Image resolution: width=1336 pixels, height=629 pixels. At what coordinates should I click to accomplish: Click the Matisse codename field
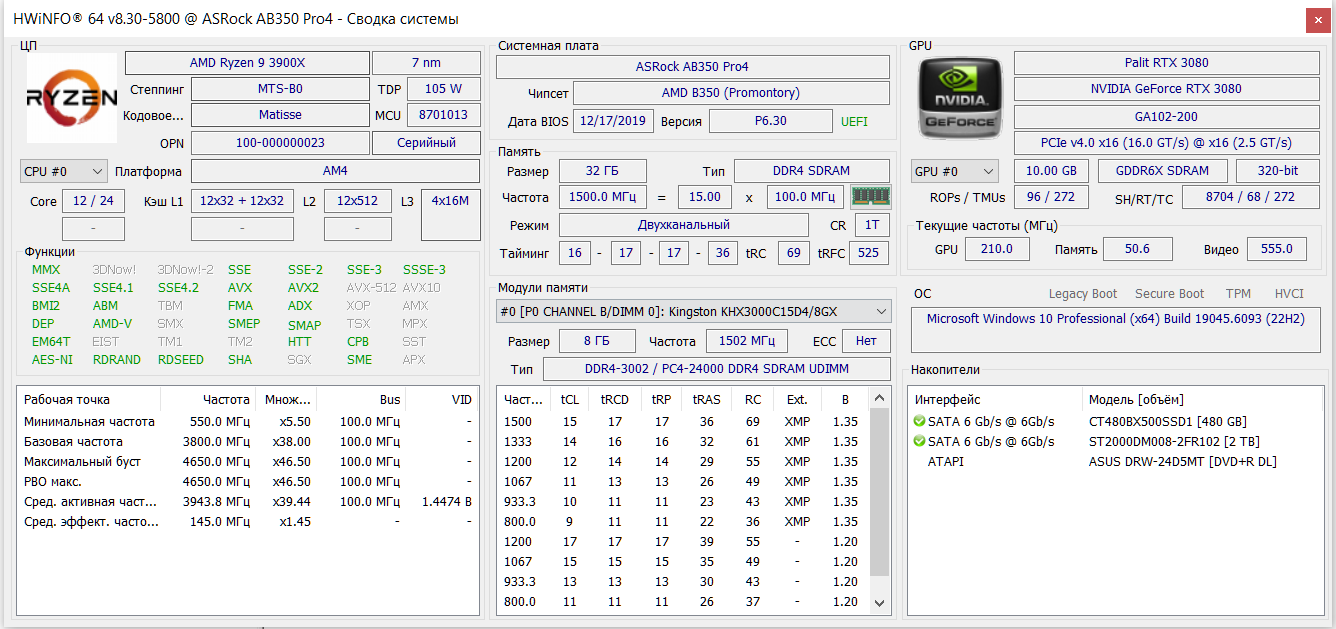(x=280, y=115)
